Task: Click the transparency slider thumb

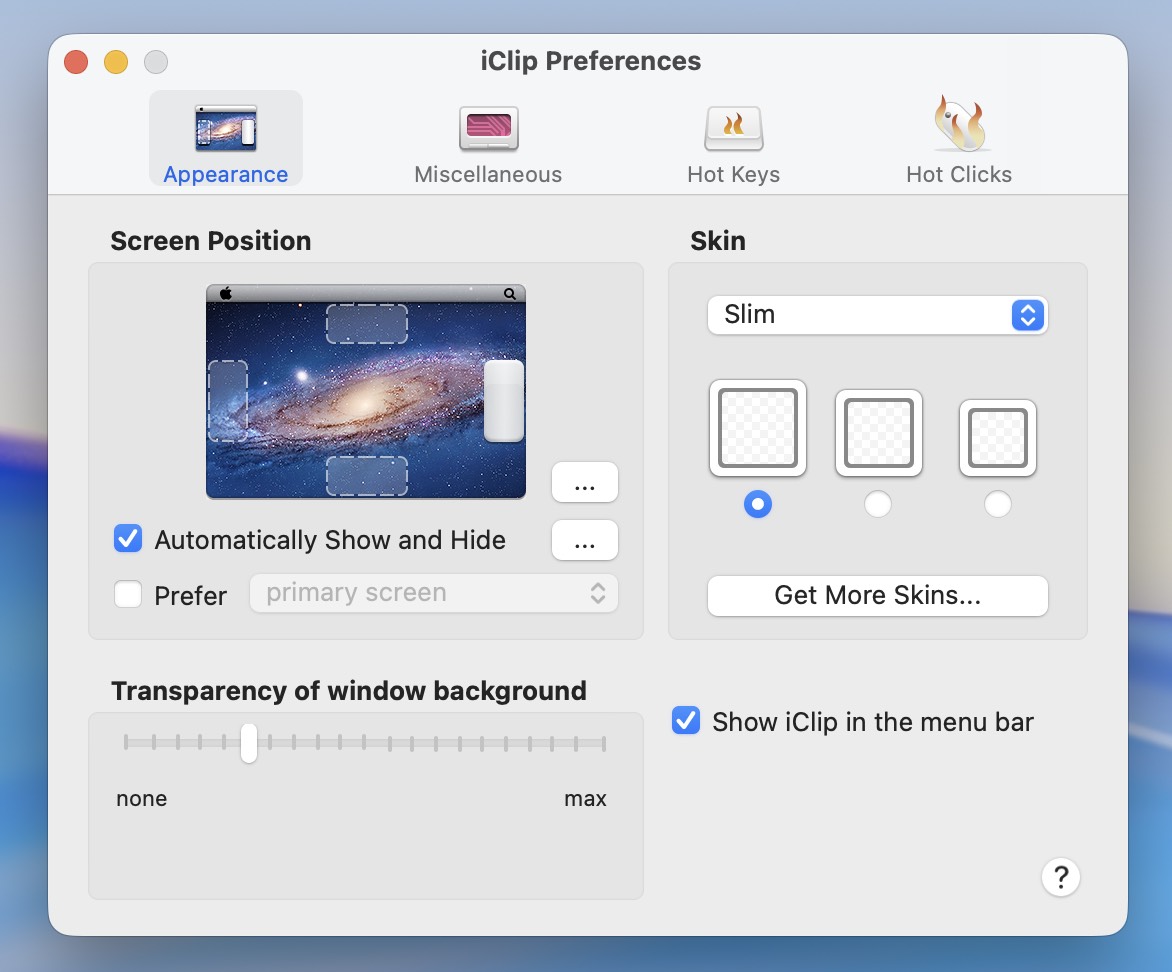Action: tap(249, 743)
